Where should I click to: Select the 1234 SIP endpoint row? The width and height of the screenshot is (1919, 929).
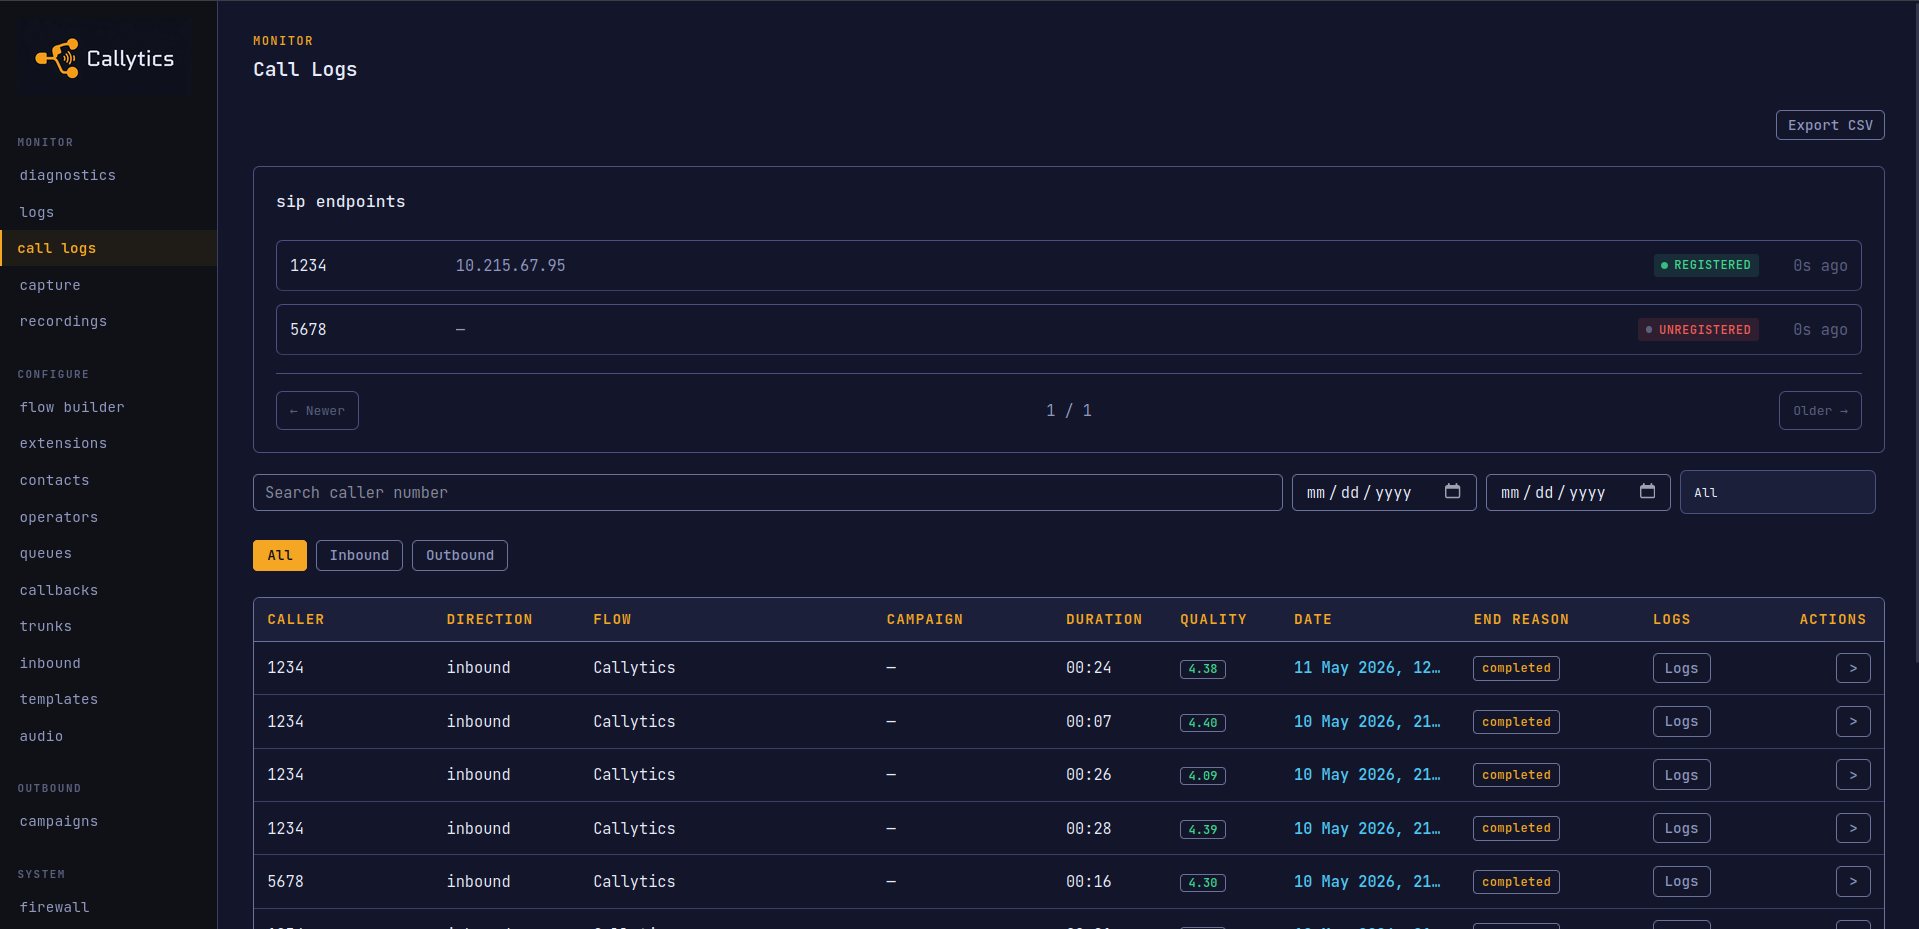click(x=1068, y=265)
